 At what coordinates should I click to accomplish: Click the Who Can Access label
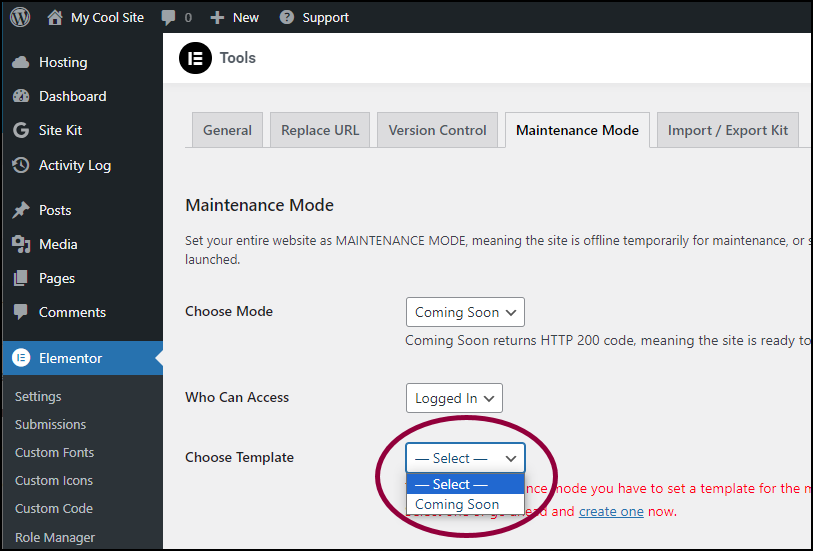click(237, 398)
